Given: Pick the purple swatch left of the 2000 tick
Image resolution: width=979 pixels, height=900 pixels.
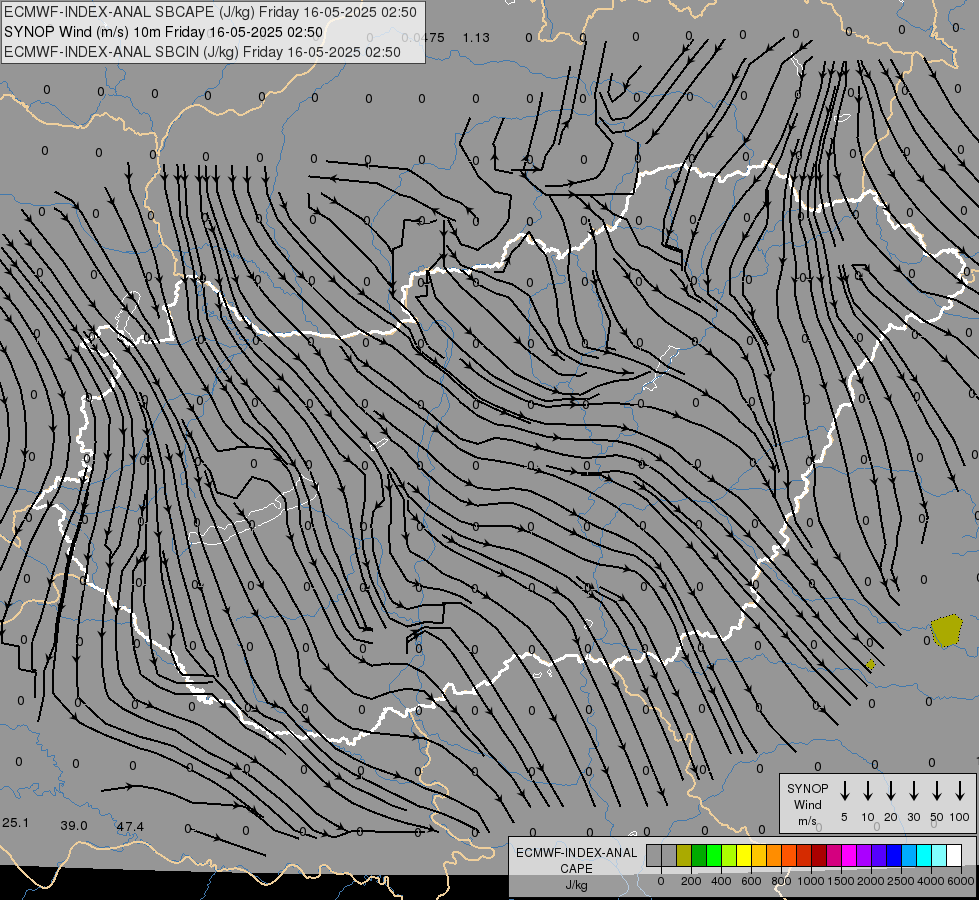Looking at the screenshot, I should point(864,855).
